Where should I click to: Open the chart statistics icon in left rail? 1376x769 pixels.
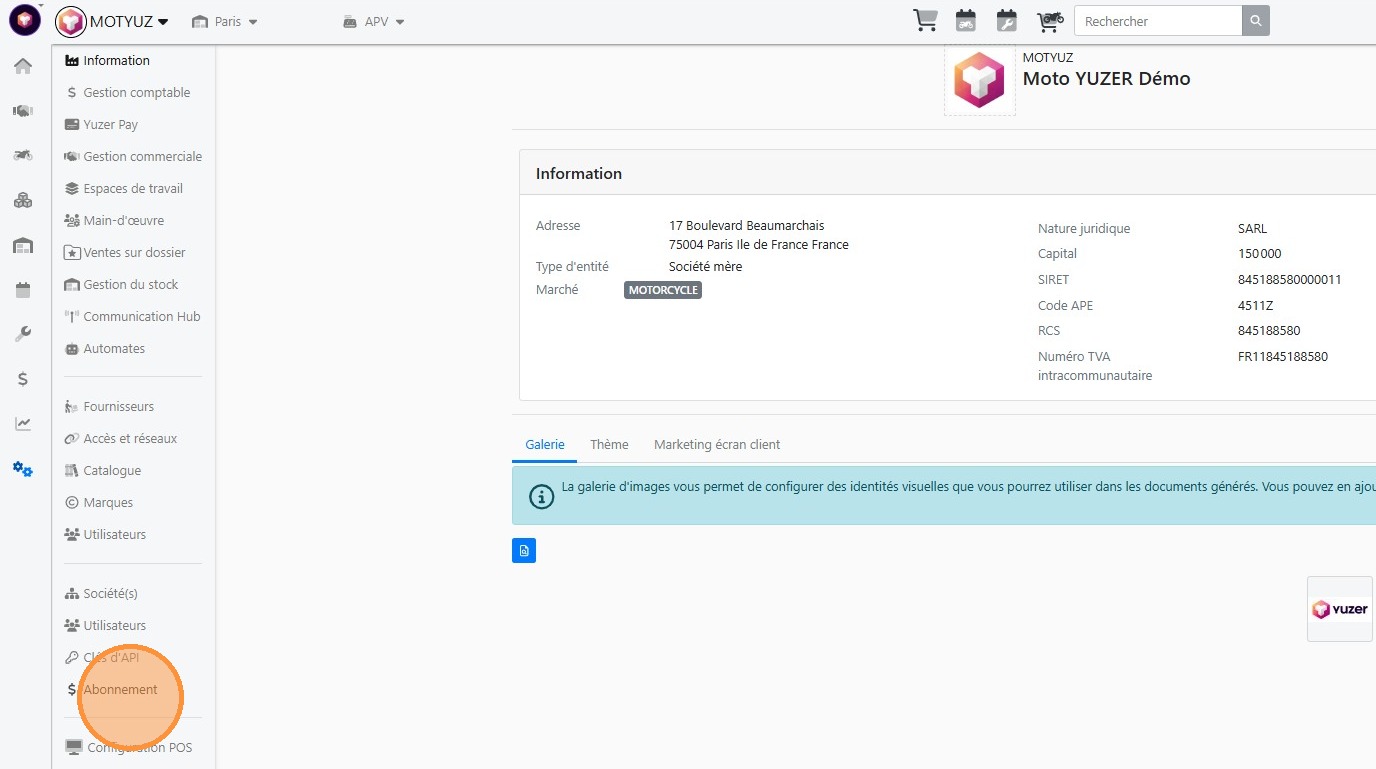23,424
